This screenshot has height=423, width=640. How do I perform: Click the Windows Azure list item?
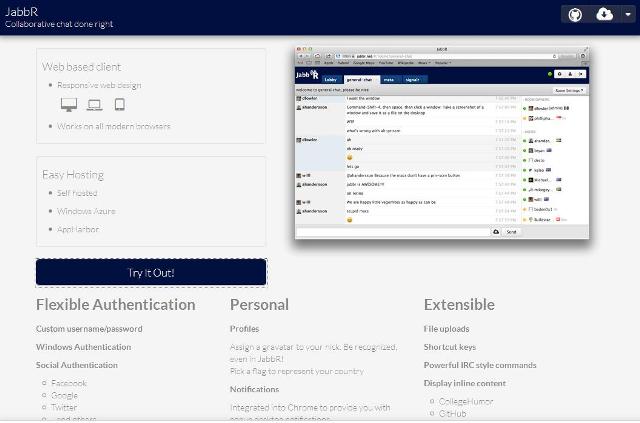click(x=86, y=211)
